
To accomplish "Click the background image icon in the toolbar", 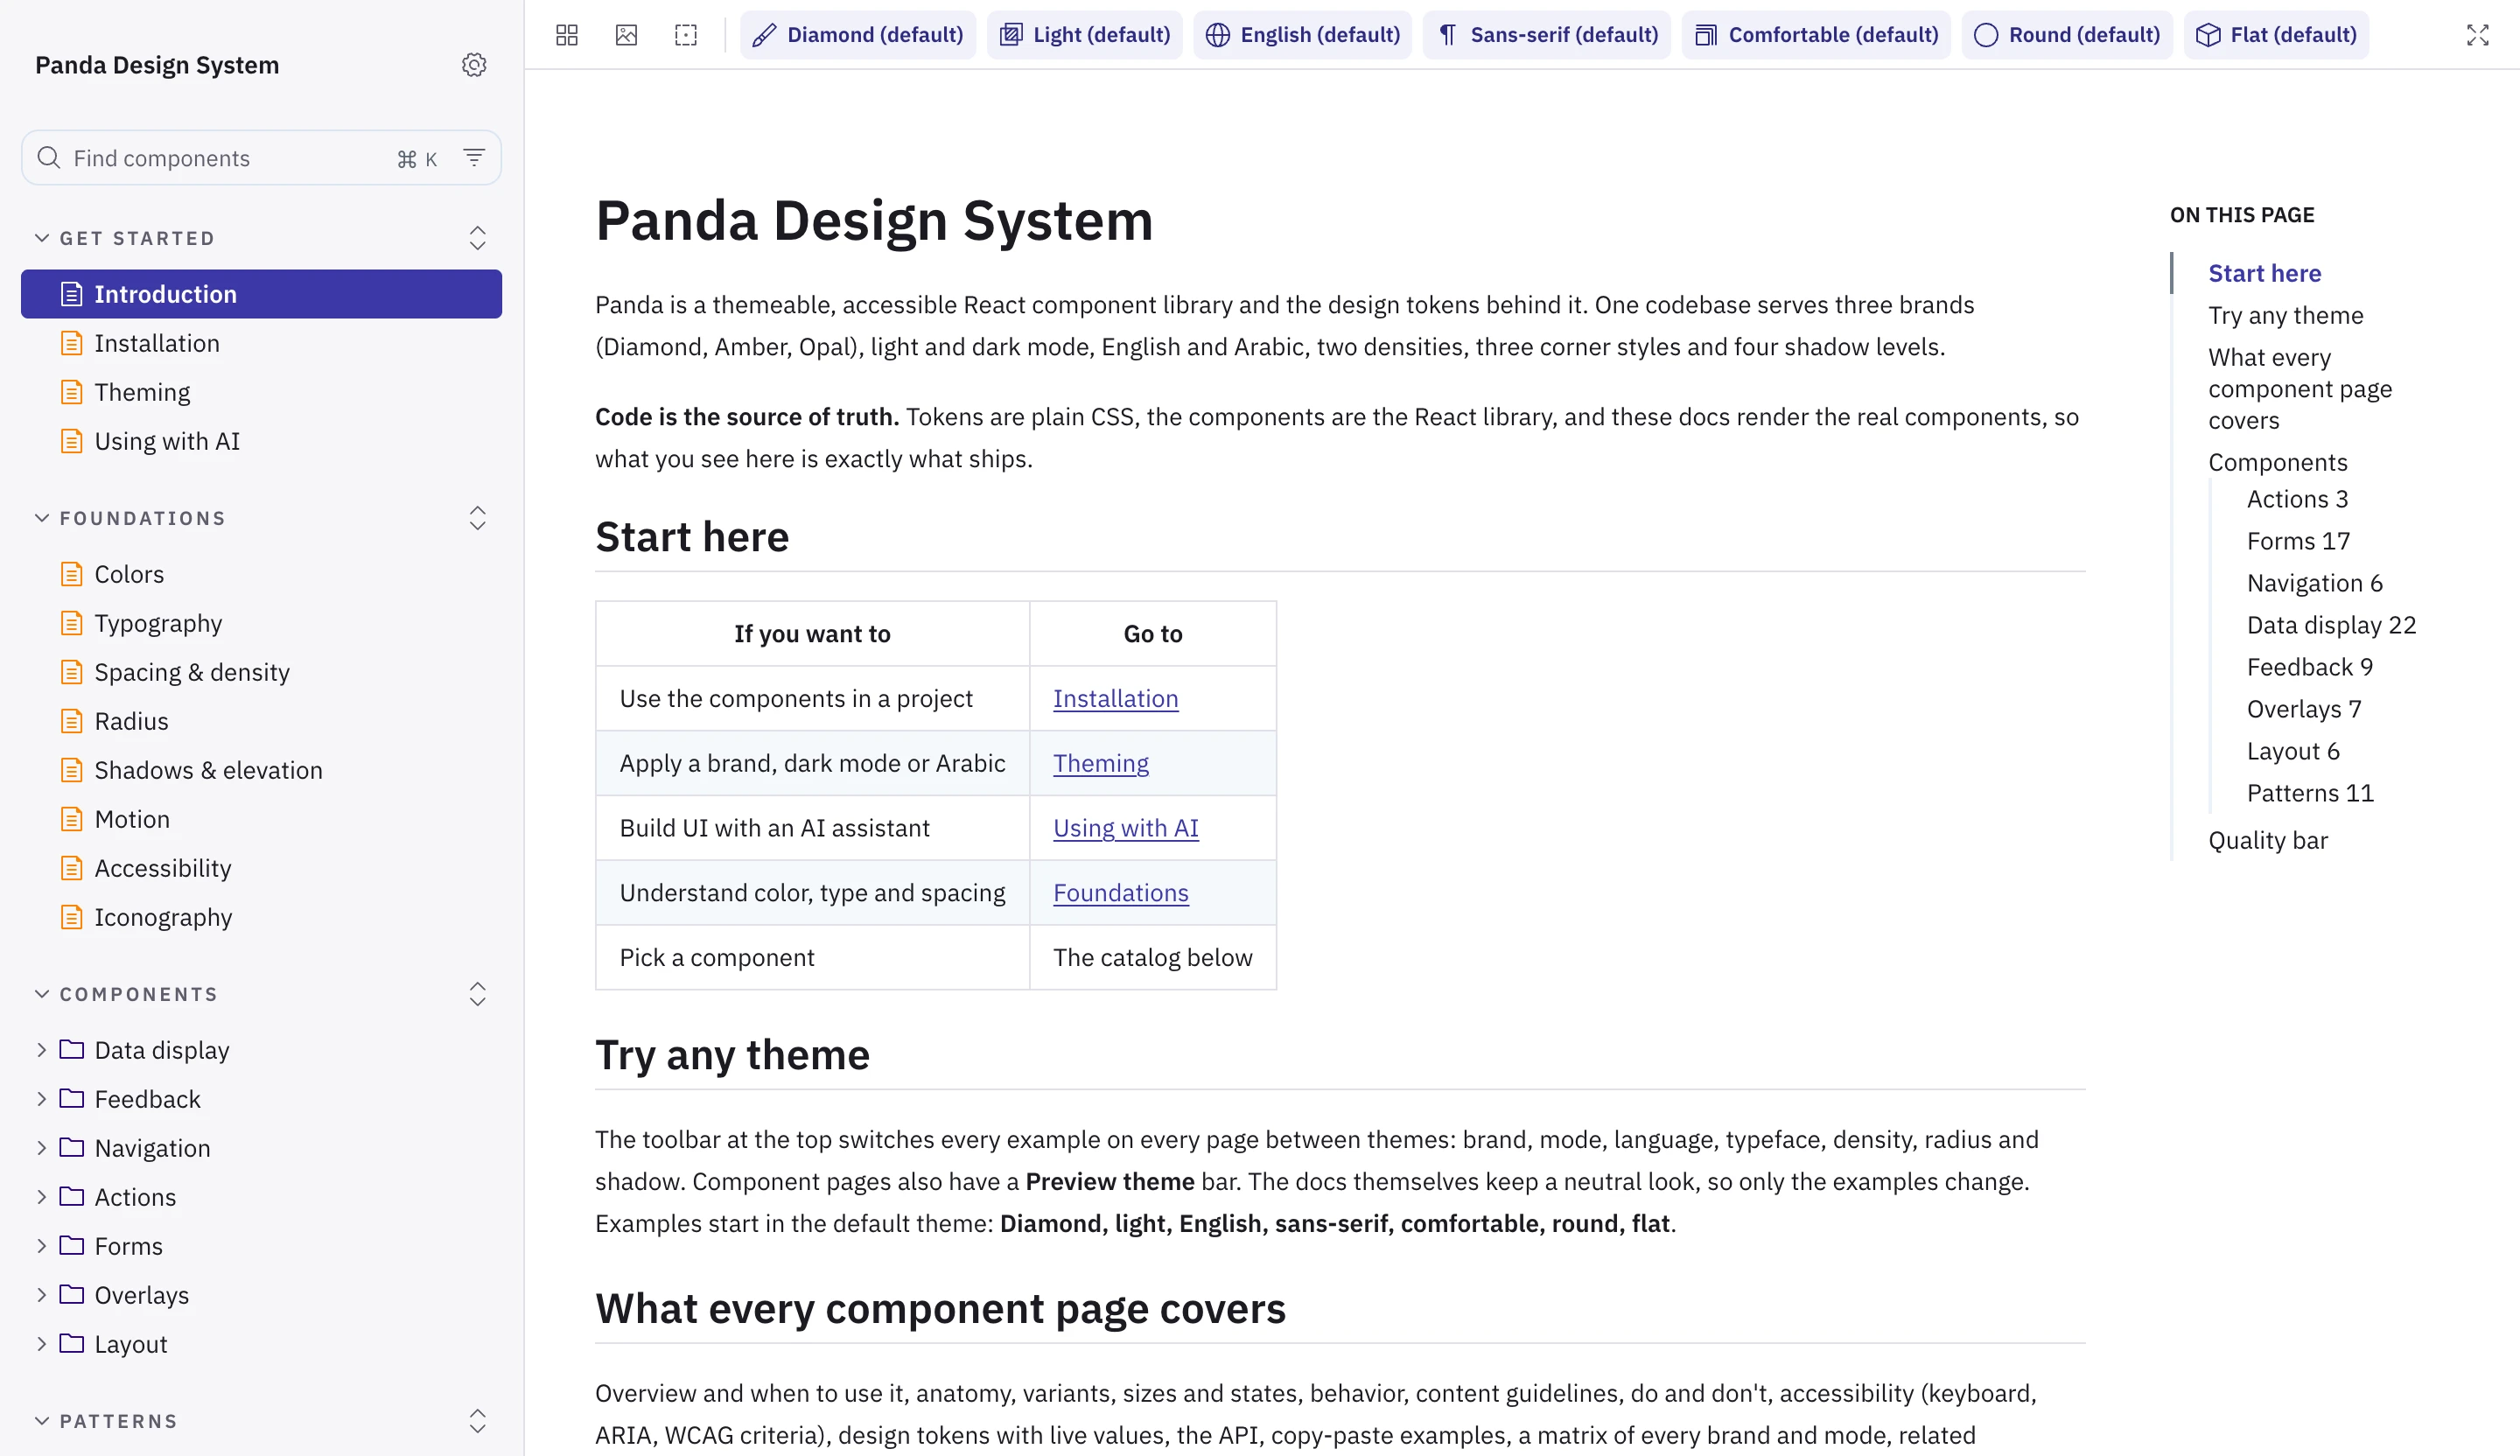I will 626,35.
